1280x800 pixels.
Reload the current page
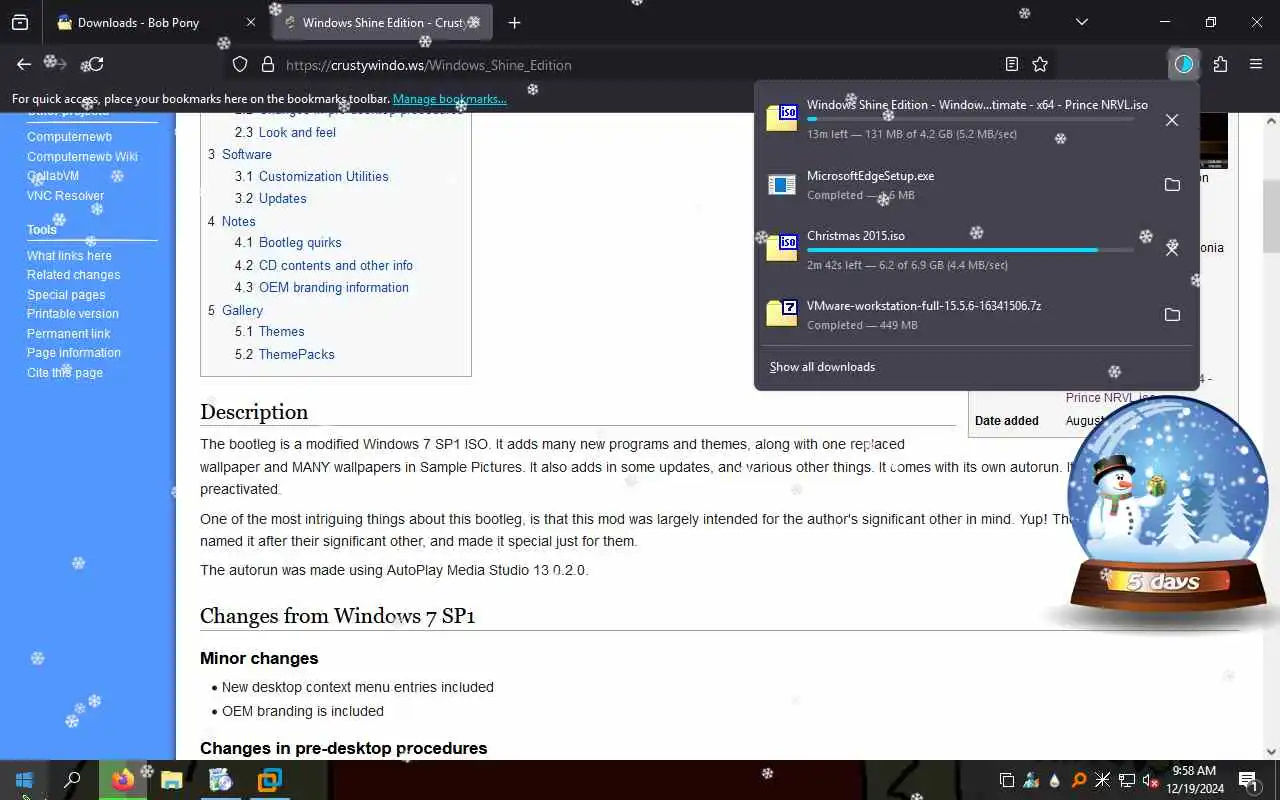point(97,64)
